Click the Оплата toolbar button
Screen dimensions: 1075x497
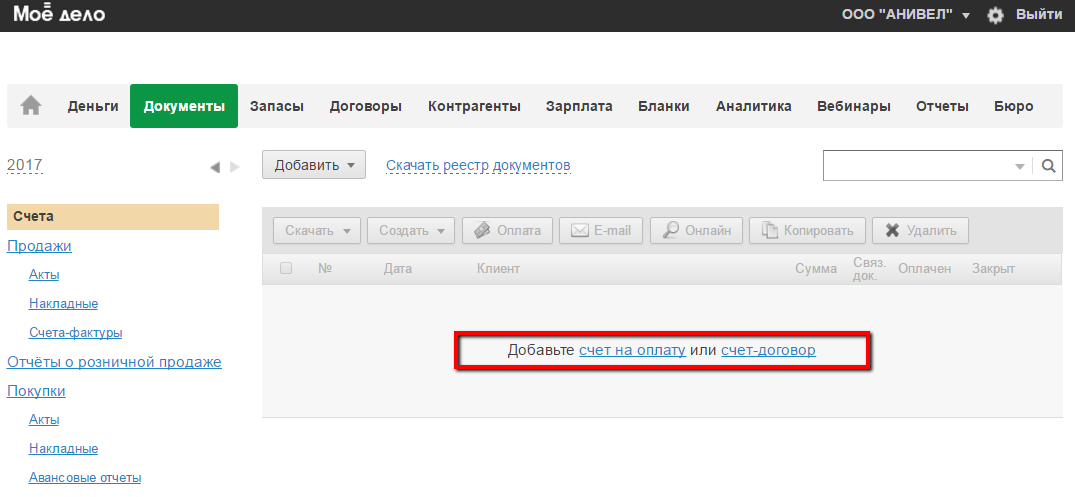pos(506,230)
